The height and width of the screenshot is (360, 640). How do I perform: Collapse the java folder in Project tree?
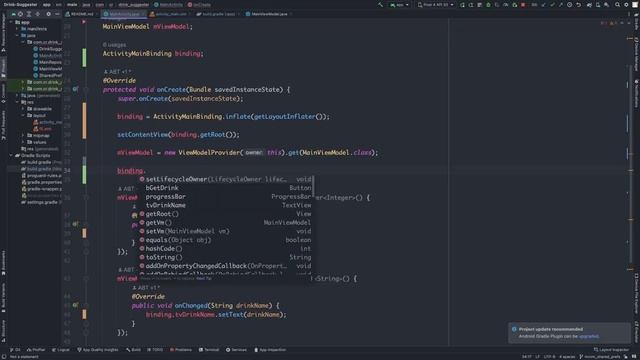click(17, 36)
